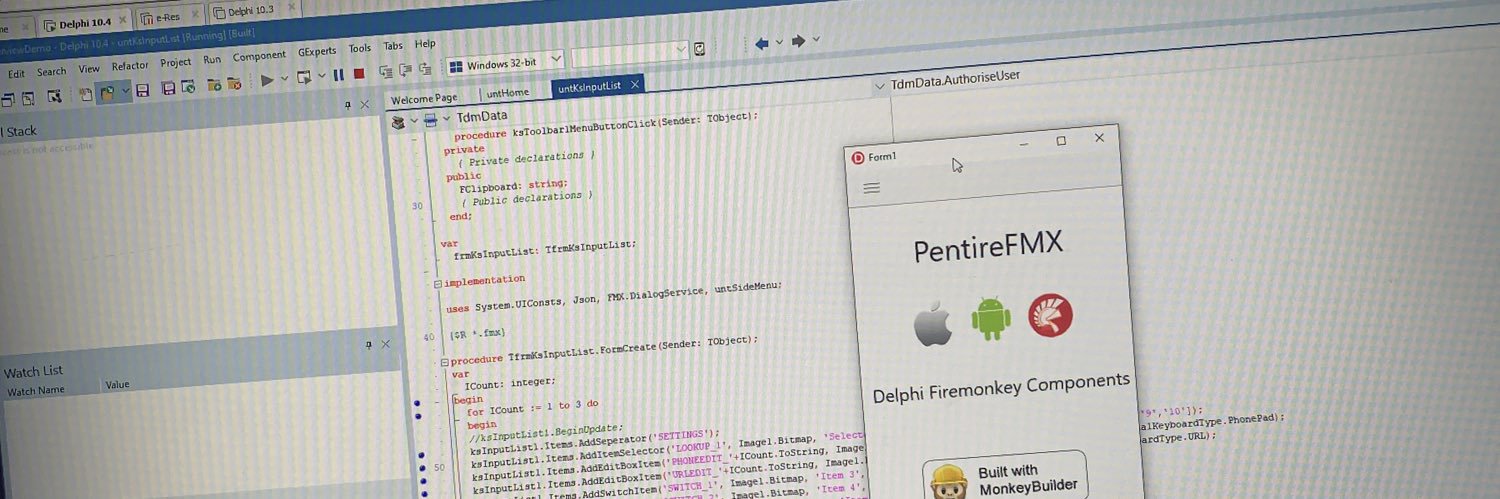
Task: Click the Open Project icon beside Save All
Action: (188, 86)
